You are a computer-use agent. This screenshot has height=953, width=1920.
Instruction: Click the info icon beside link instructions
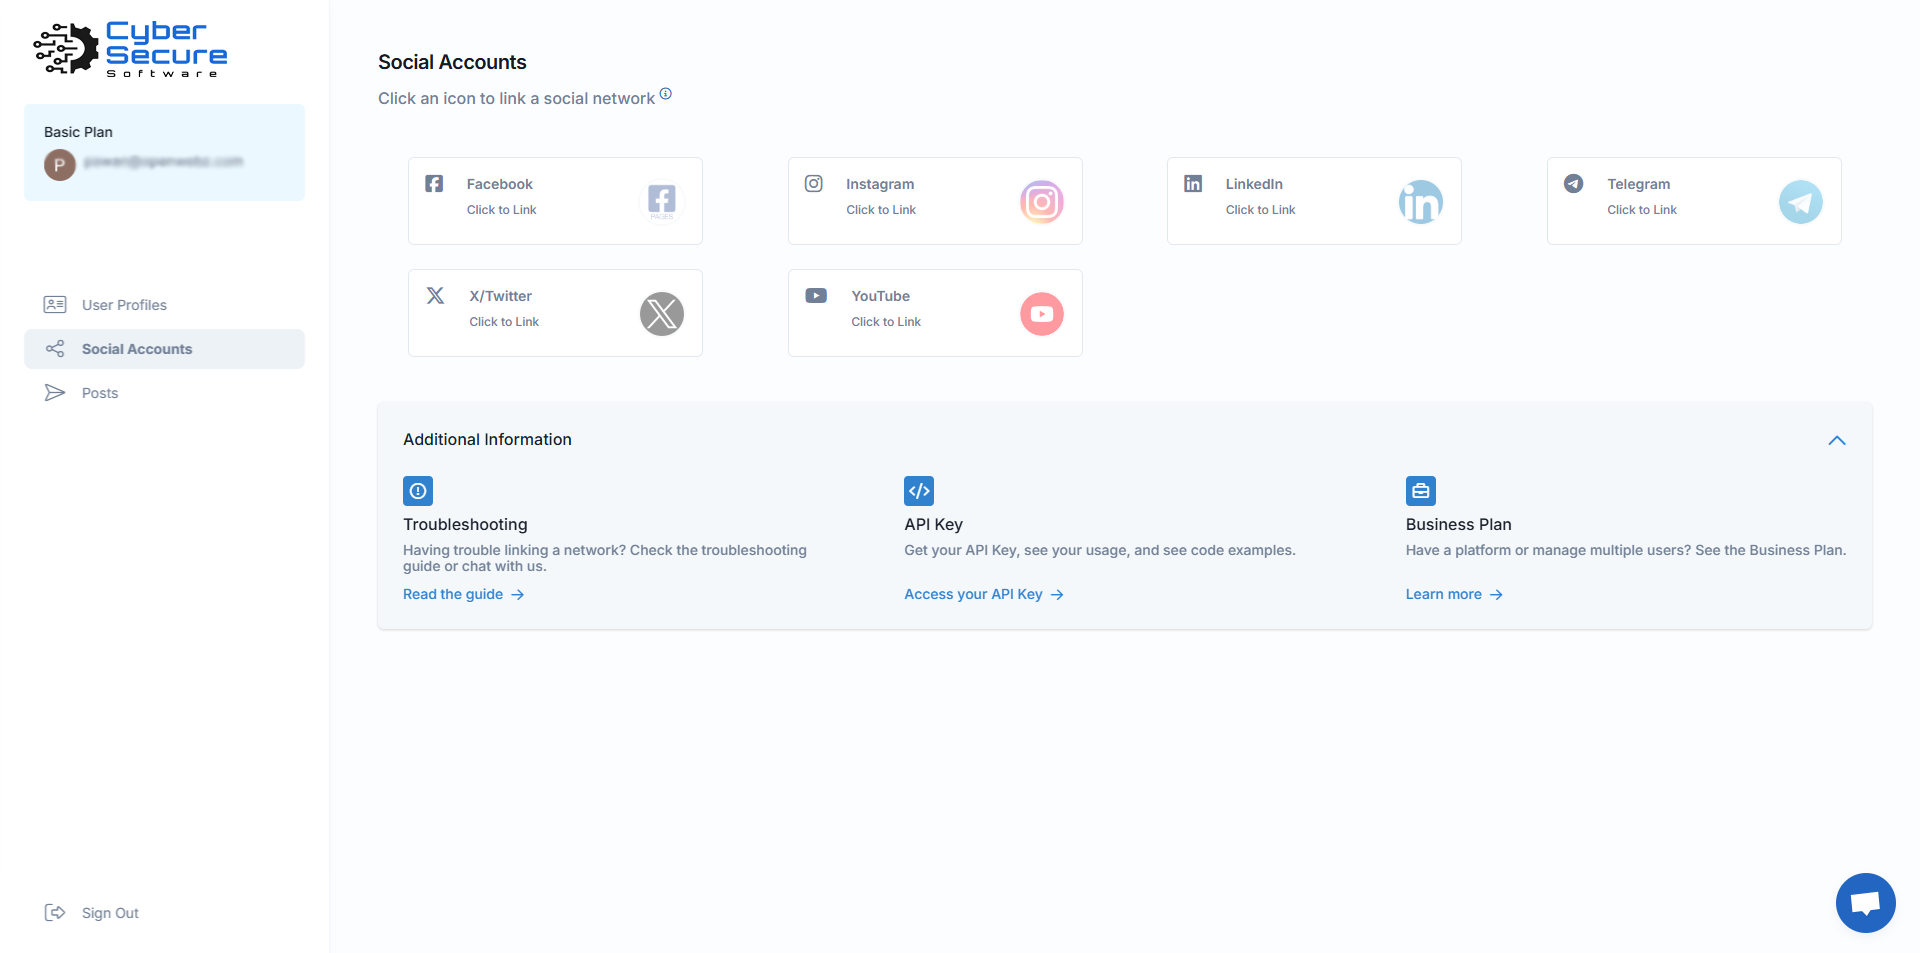click(x=666, y=94)
